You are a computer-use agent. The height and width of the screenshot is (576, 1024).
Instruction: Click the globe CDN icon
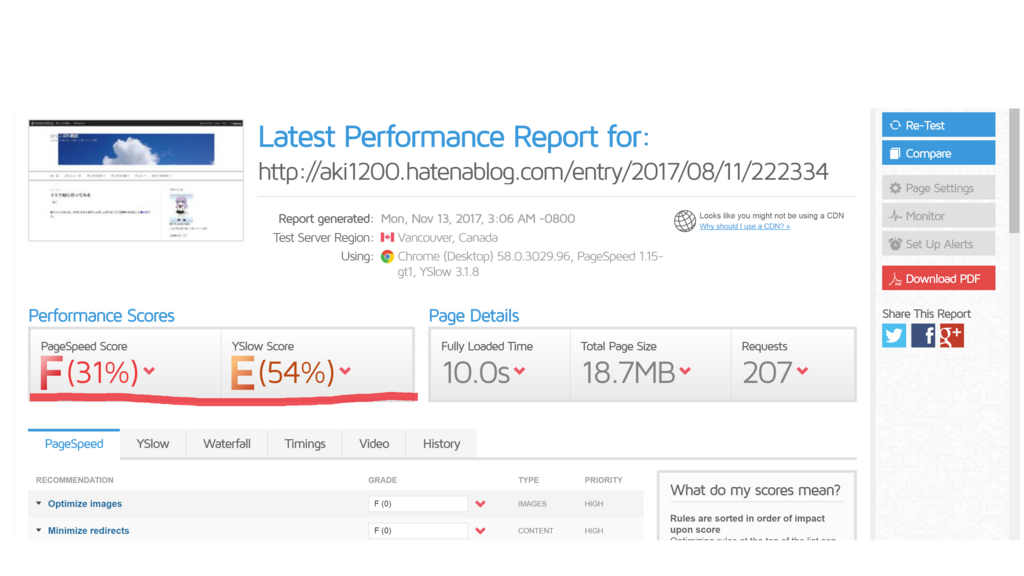pos(684,221)
